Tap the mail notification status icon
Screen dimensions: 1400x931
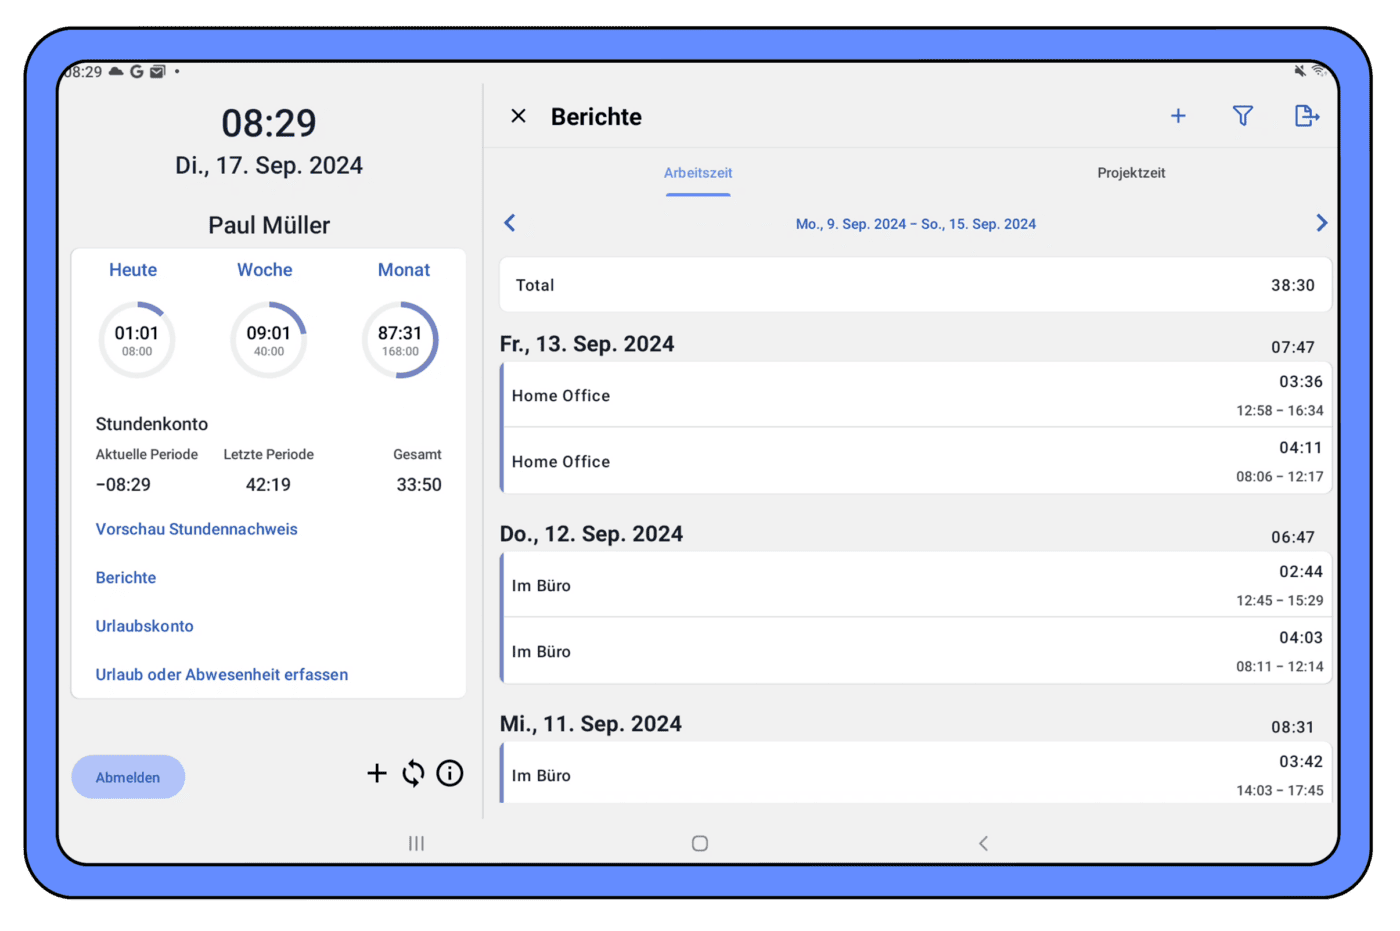click(157, 72)
